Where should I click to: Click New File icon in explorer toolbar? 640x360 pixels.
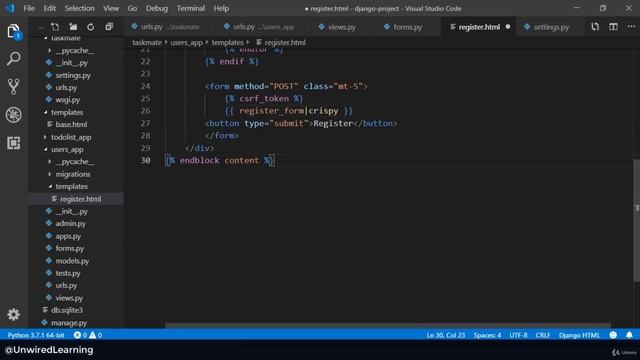coord(55,27)
